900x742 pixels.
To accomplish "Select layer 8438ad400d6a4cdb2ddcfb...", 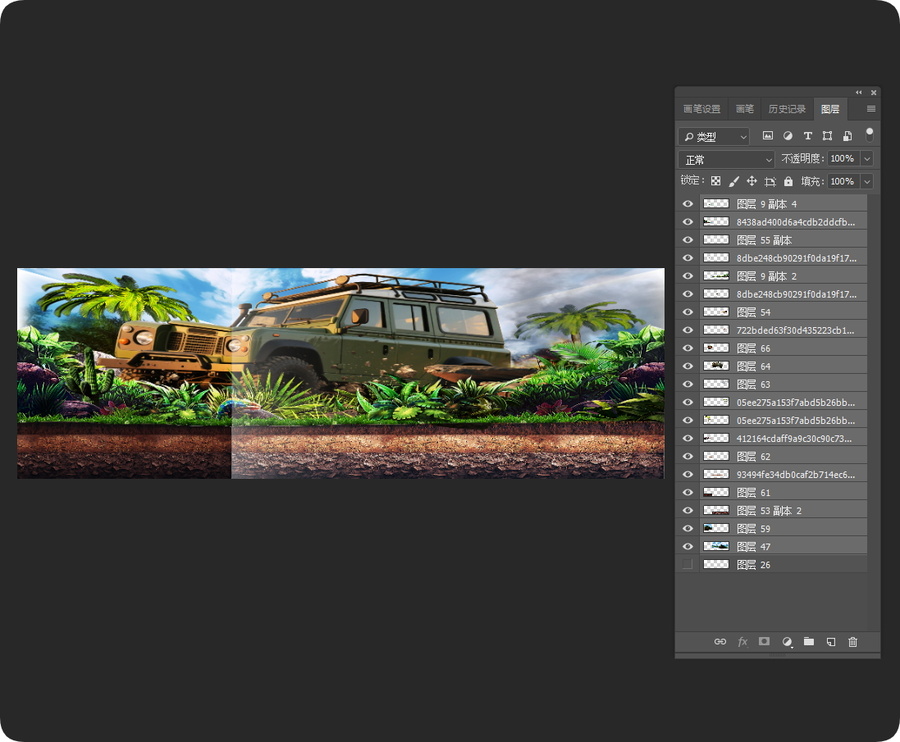I will point(796,222).
